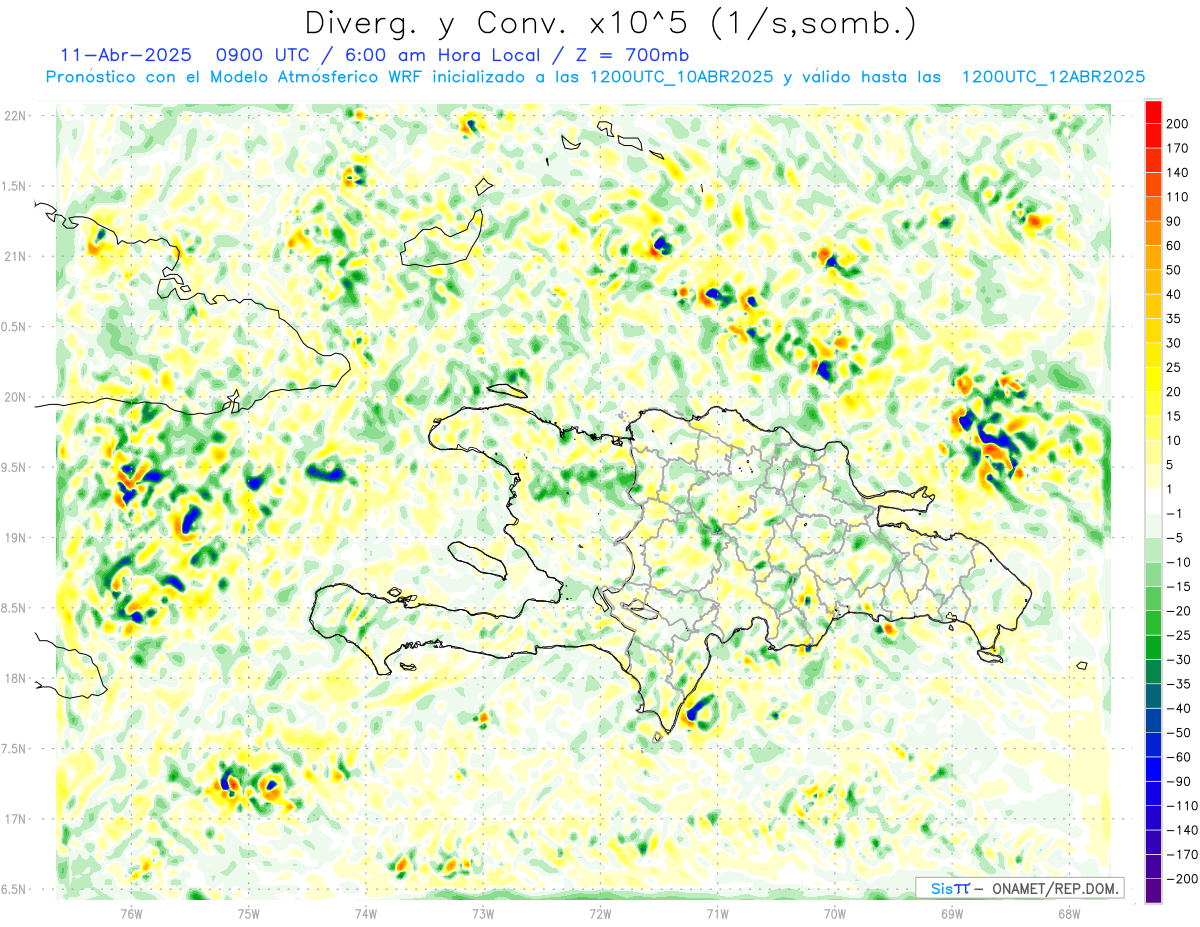
Task: Click the '-90' color scale label
Action: coord(1178,782)
